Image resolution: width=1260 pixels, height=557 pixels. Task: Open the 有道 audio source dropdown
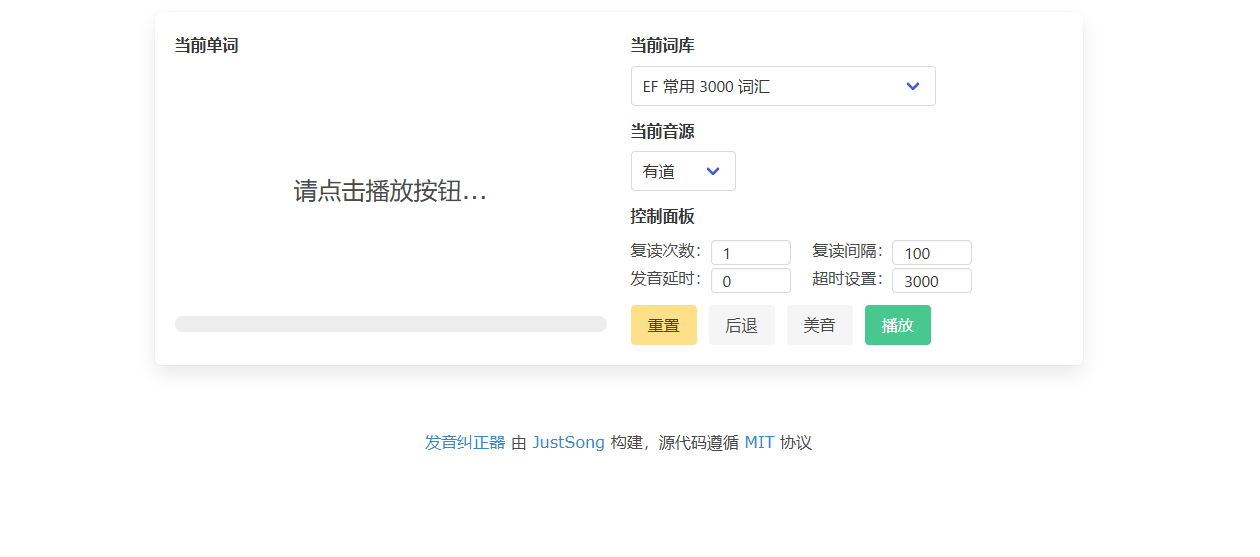point(671,171)
